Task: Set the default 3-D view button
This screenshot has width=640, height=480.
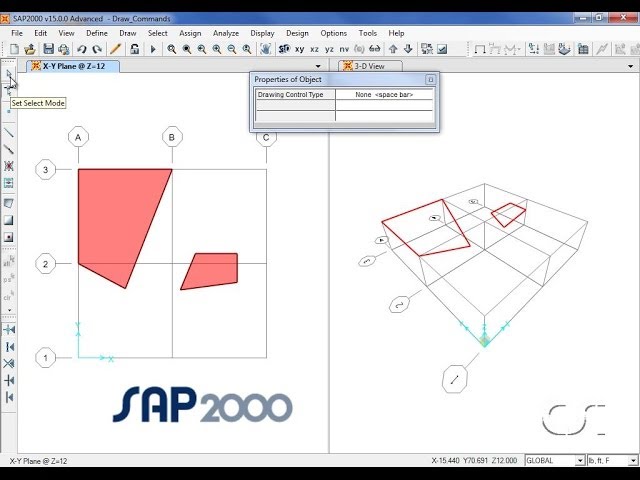Action: pyautogui.click(x=284, y=49)
